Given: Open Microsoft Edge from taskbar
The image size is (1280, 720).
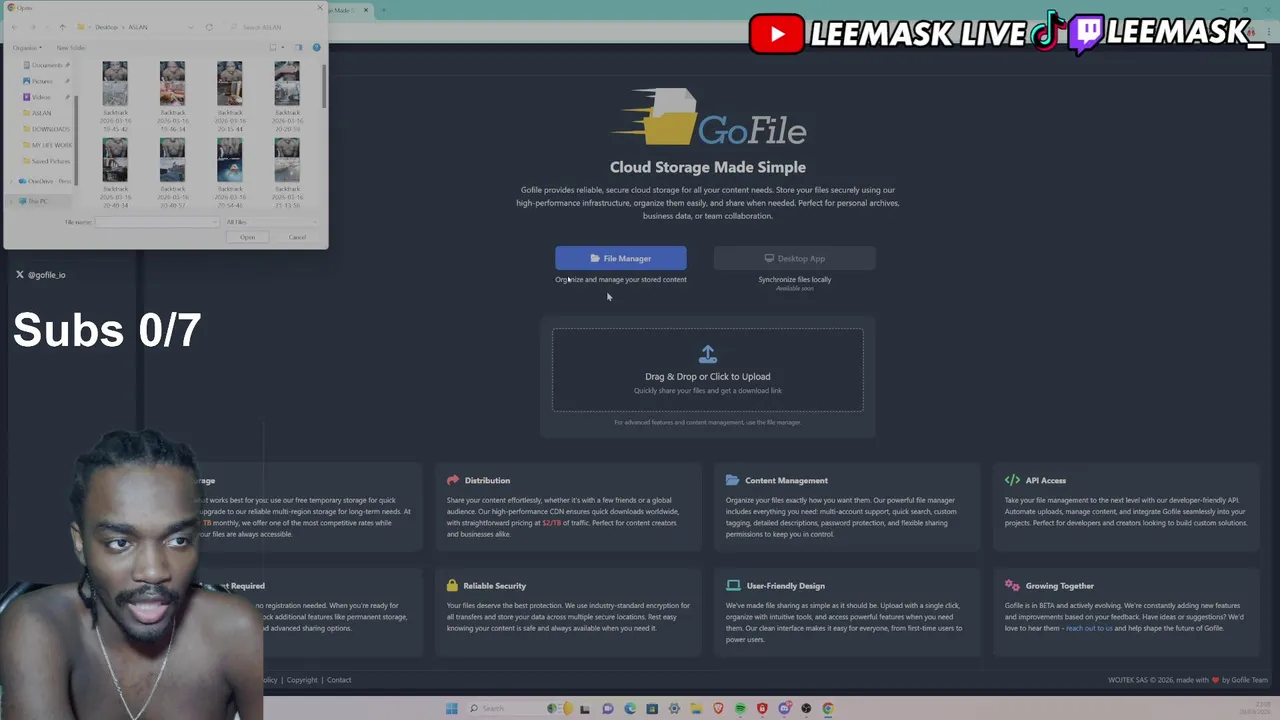Looking at the screenshot, I should 630,709.
